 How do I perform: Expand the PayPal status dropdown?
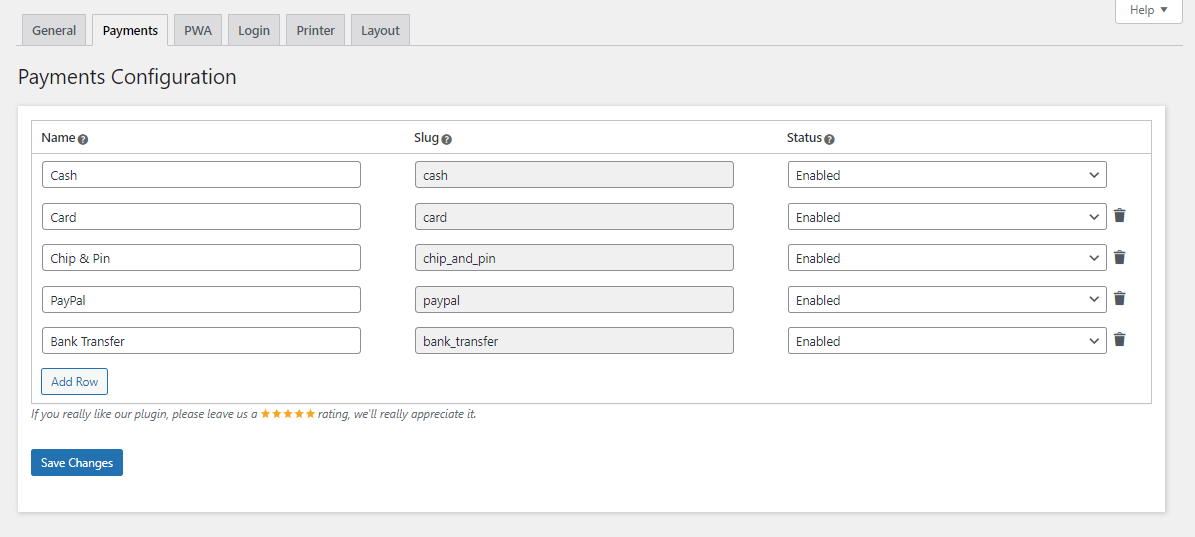pyautogui.click(x=946, y=300)
